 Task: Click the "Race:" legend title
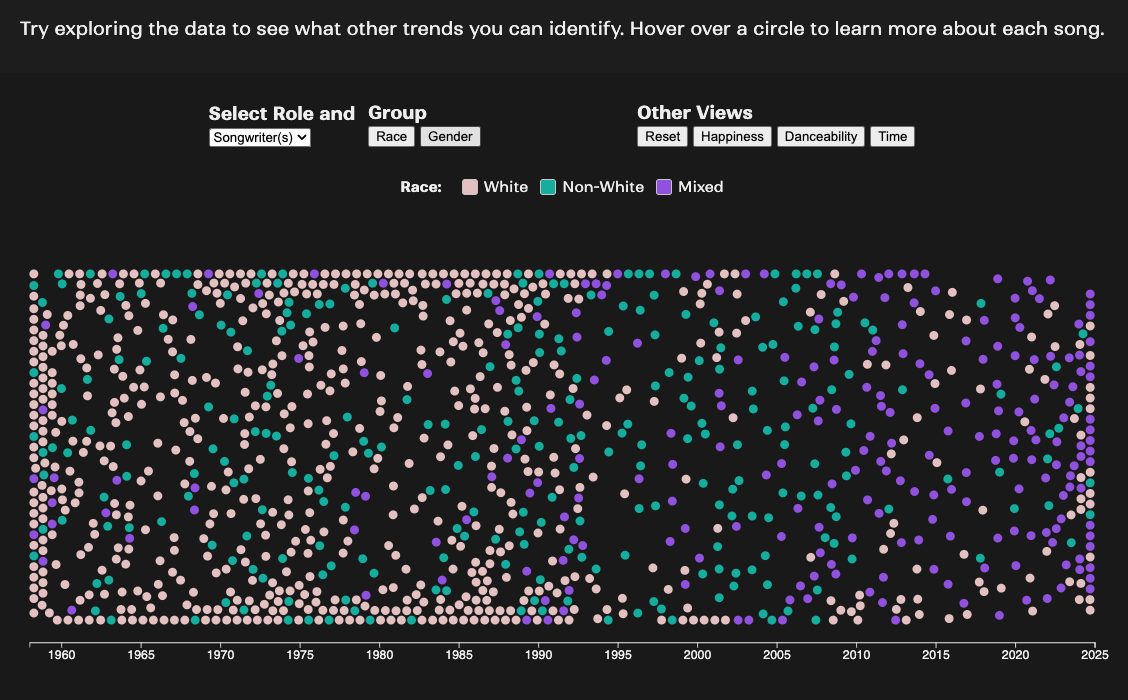pos(421,187)
